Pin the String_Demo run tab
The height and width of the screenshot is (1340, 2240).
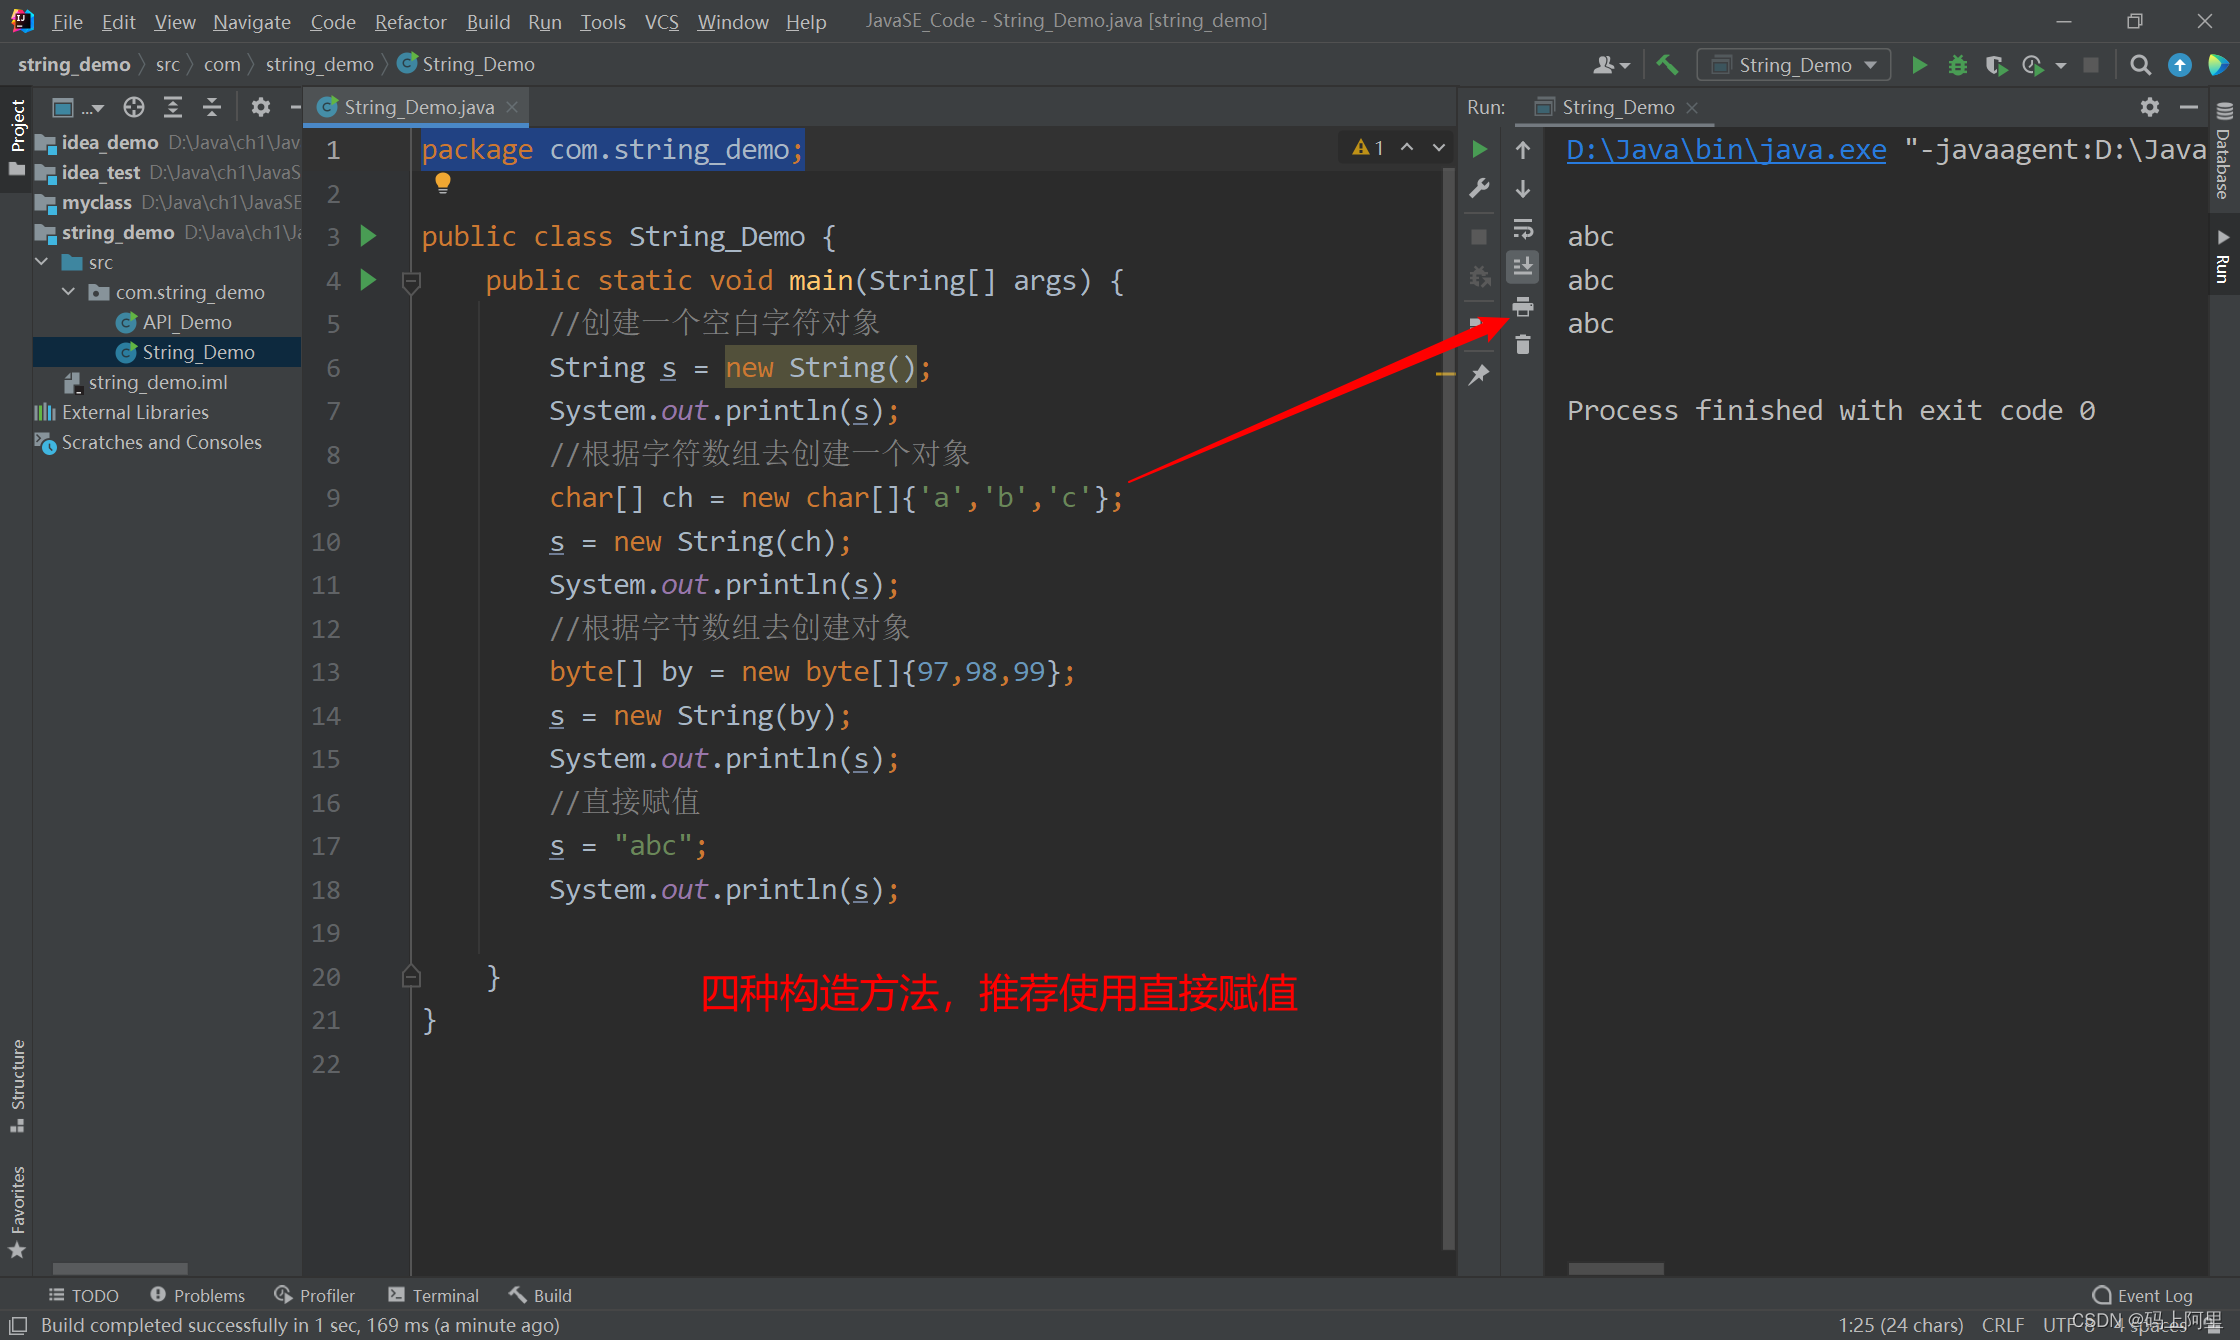tap(1480, 375)
